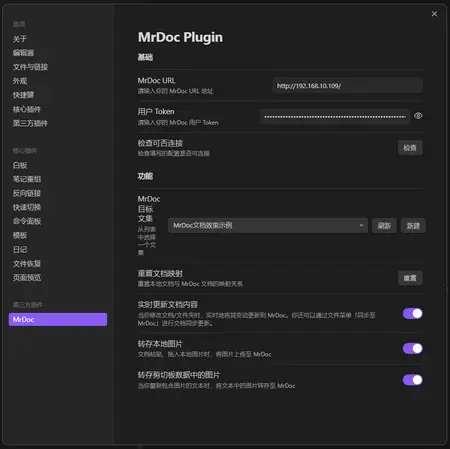Open 第三方插件 settings in options list
Image resolution: width=450 pixels, height=449 pixels.
pos(30,123)
